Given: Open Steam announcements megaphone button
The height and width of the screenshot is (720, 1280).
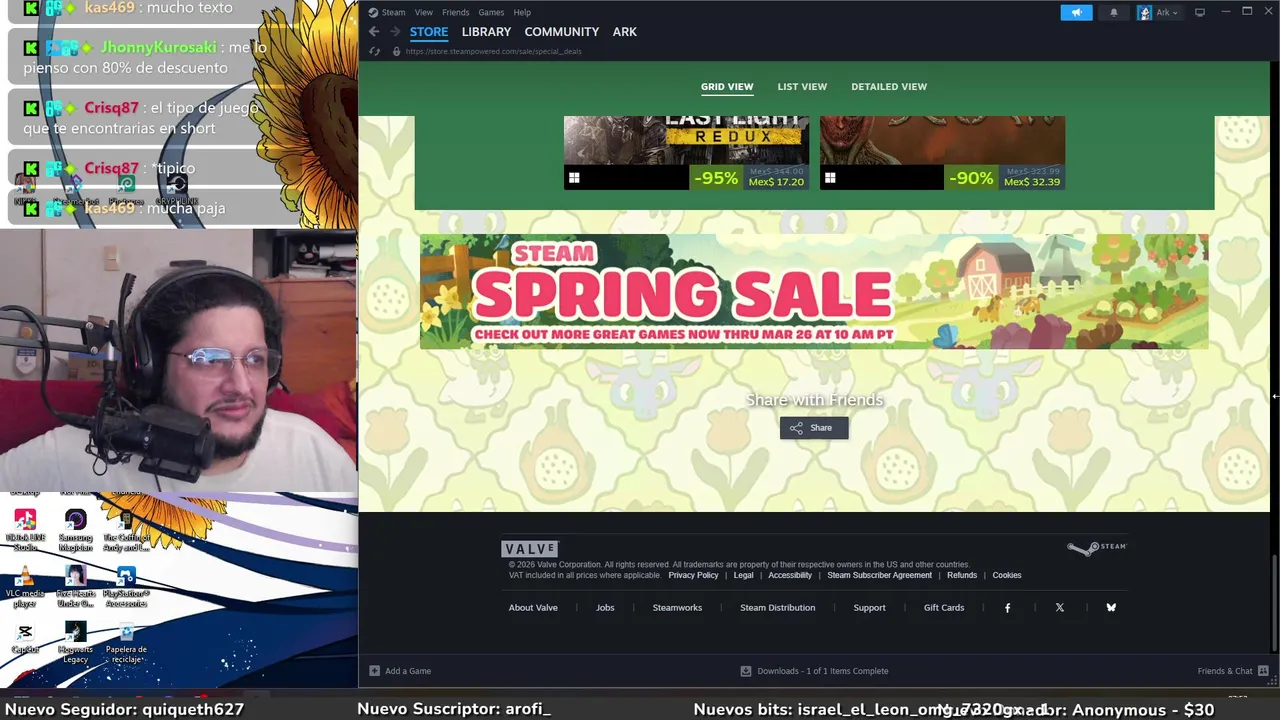Looking at the screenshot, I should [x=1076, y=12].
